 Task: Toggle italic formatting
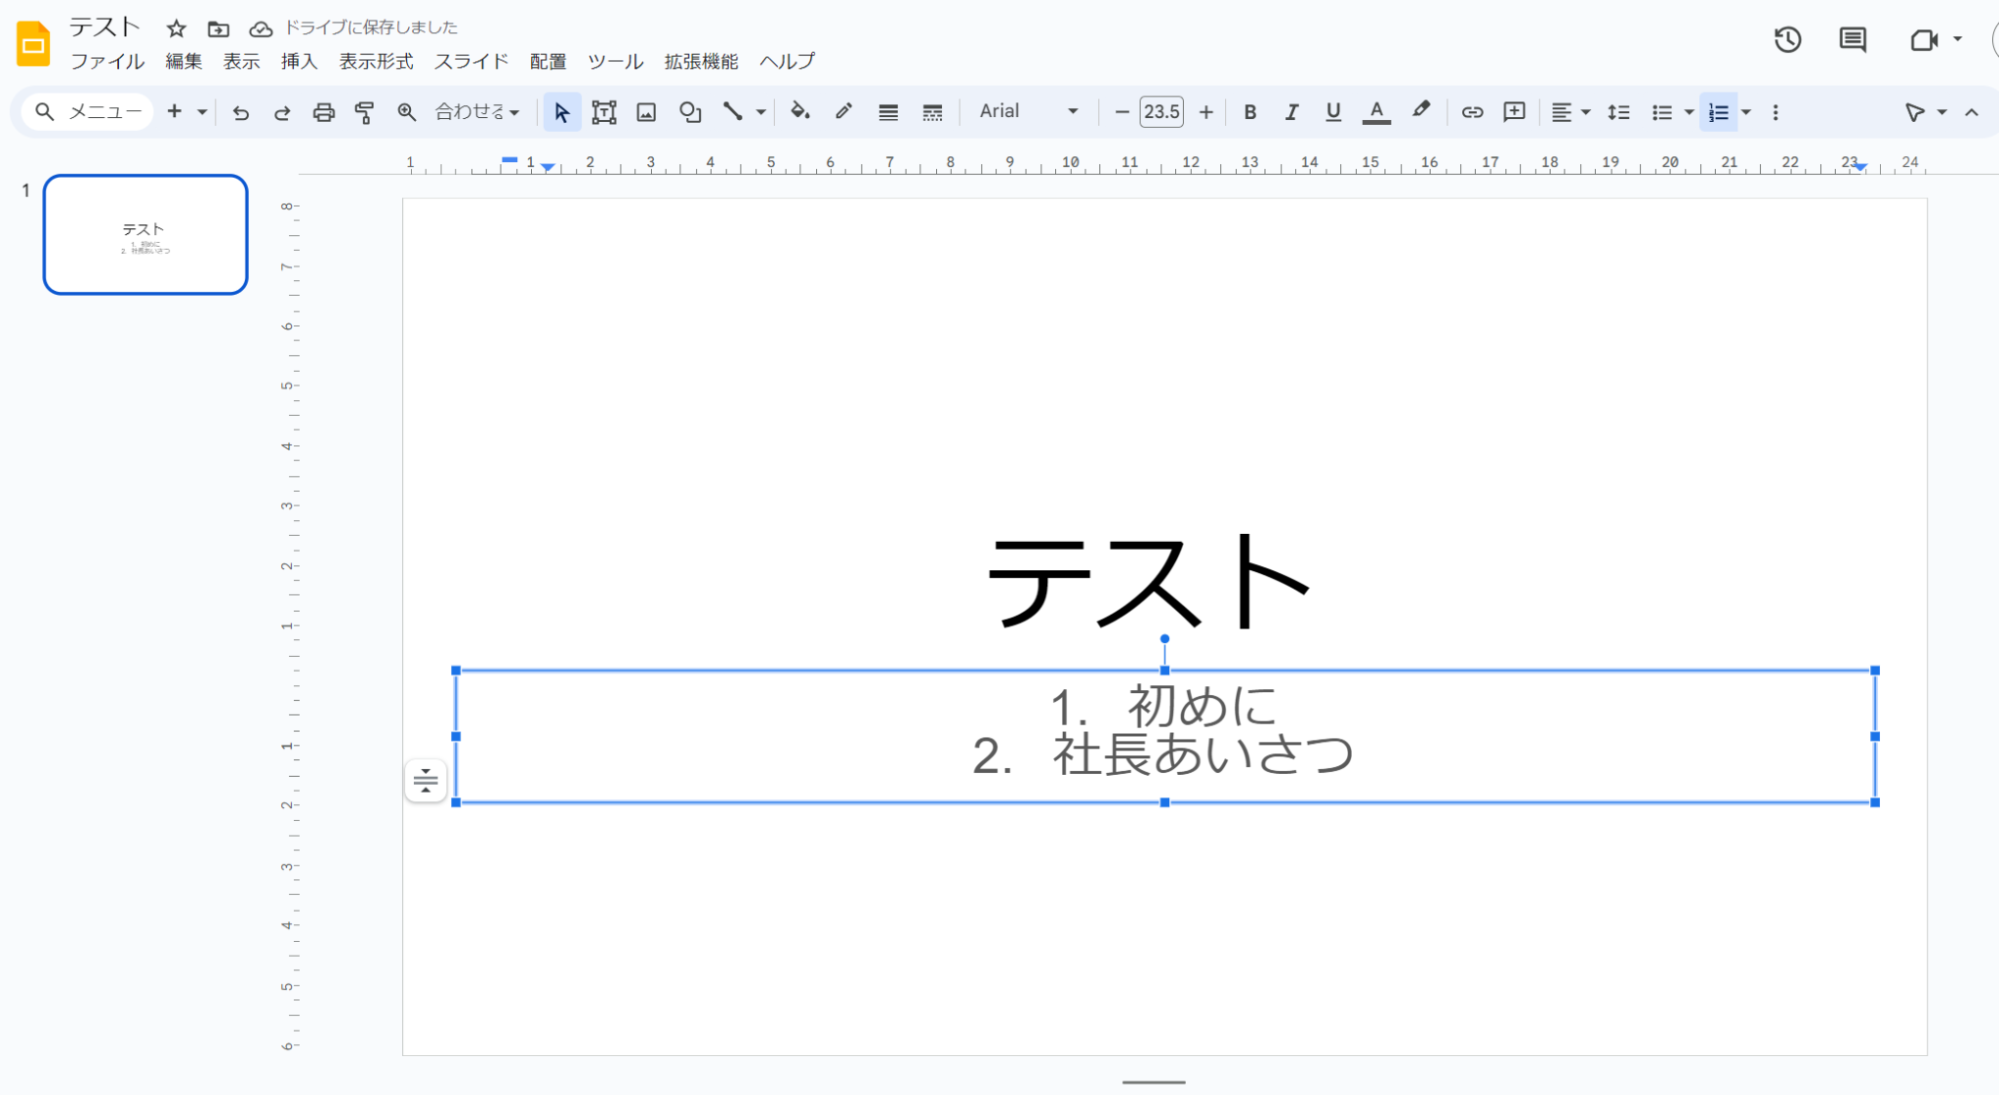[1291, 112]
